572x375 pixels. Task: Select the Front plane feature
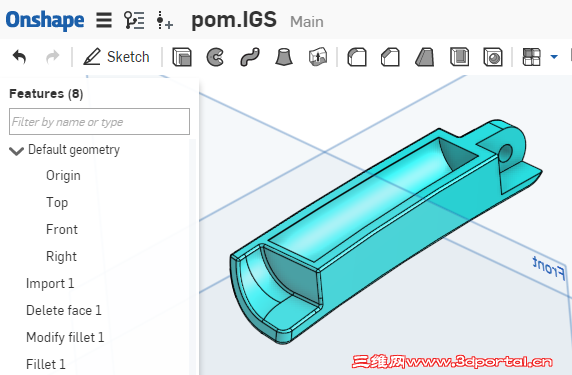[x=62, y=229]
